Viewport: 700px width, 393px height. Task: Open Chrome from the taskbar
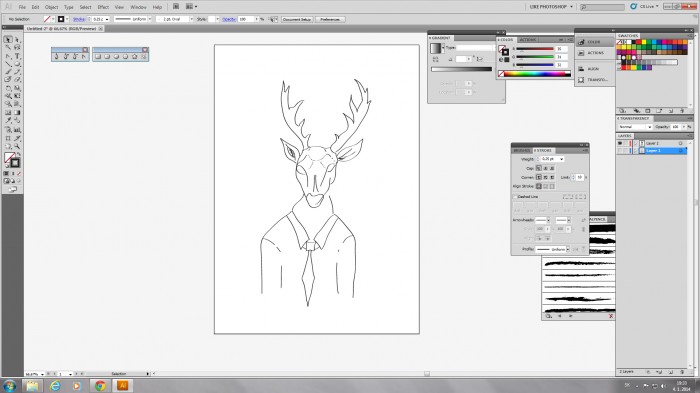click(100, 385)
